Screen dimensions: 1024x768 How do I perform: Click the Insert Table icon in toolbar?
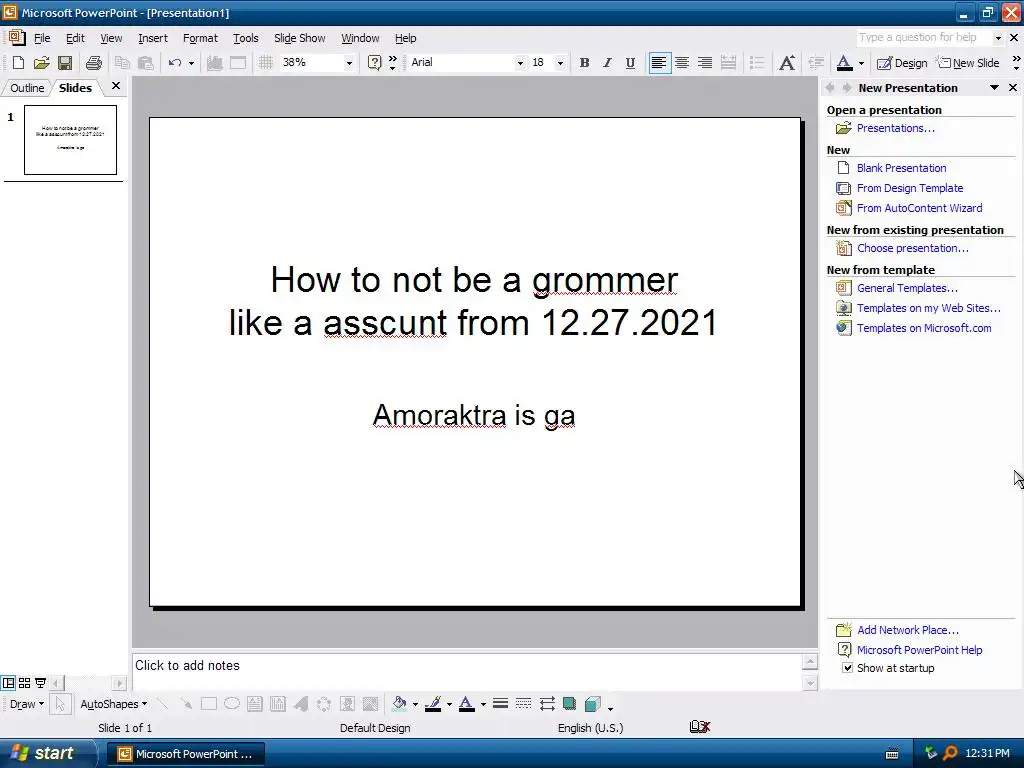coord(238,63)
